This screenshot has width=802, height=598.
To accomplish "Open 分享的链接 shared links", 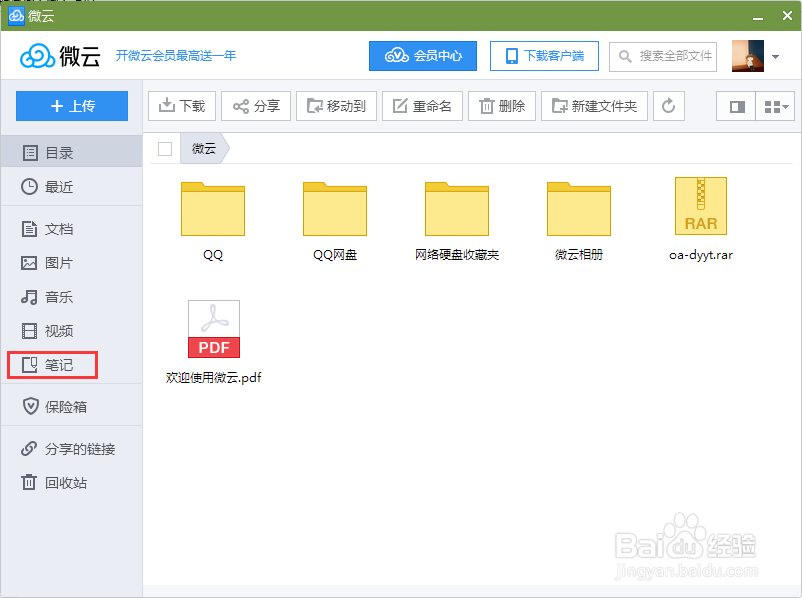I will [x=72, y=449].
